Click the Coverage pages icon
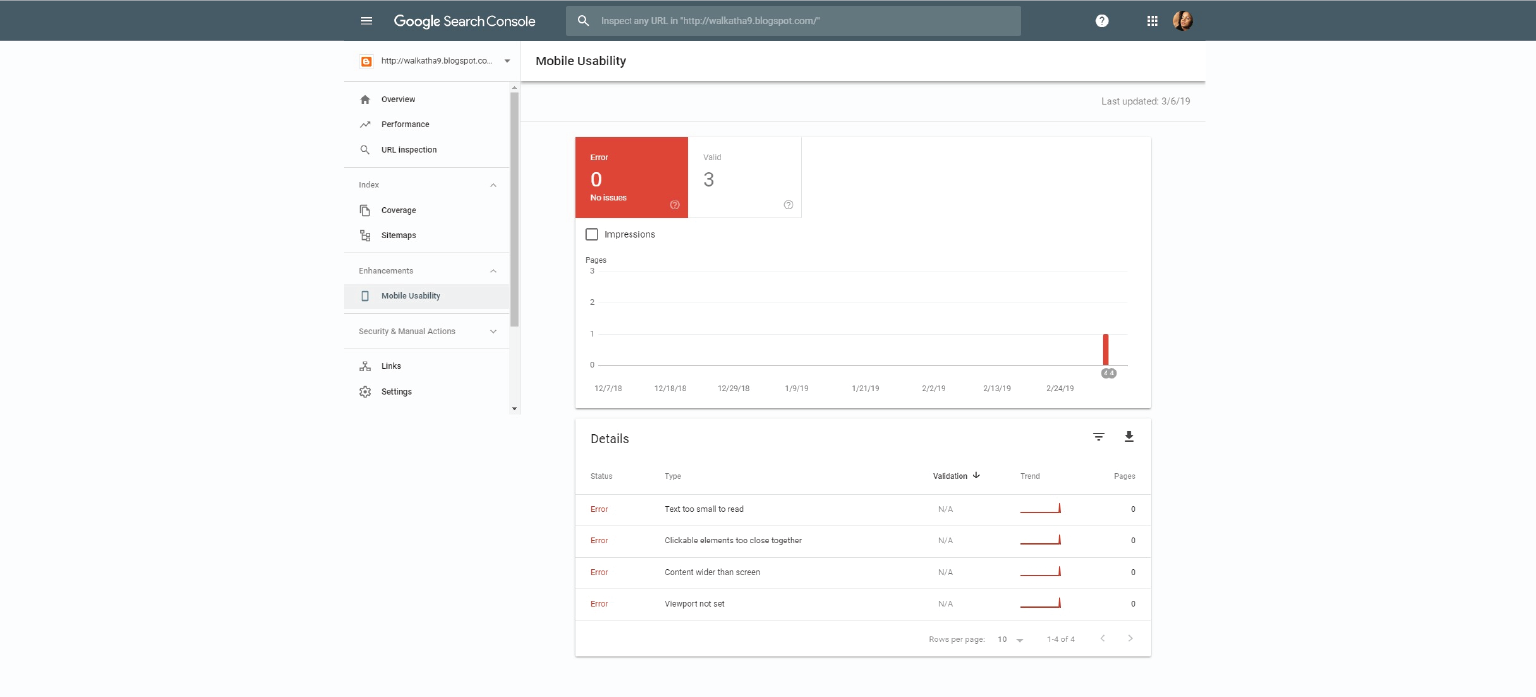 [x=365, y=211]
